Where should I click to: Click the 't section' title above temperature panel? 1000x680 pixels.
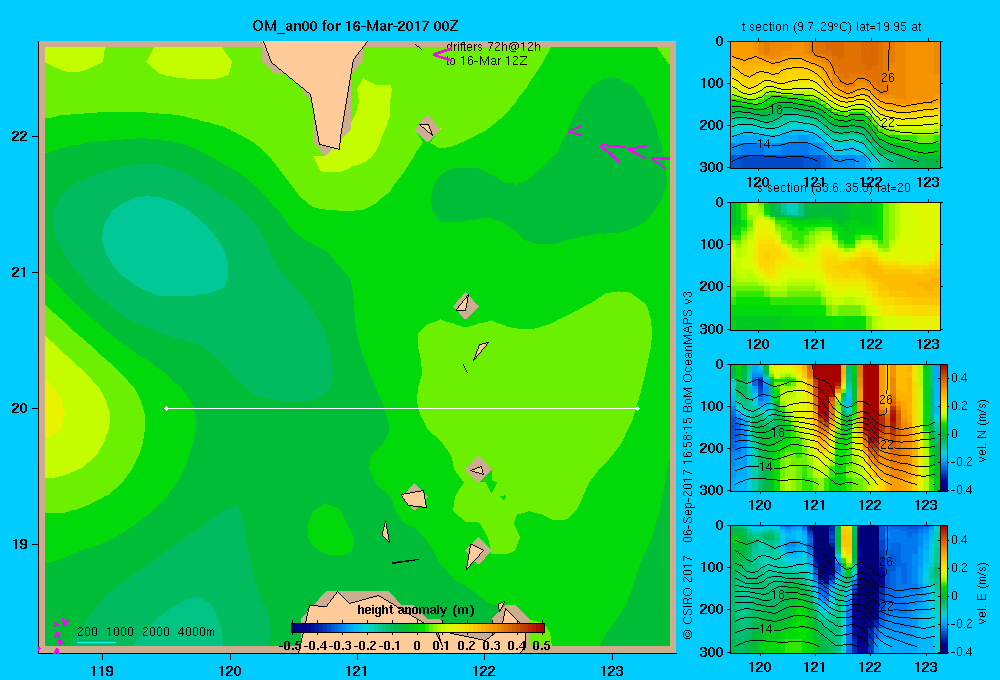click(831, 27)
